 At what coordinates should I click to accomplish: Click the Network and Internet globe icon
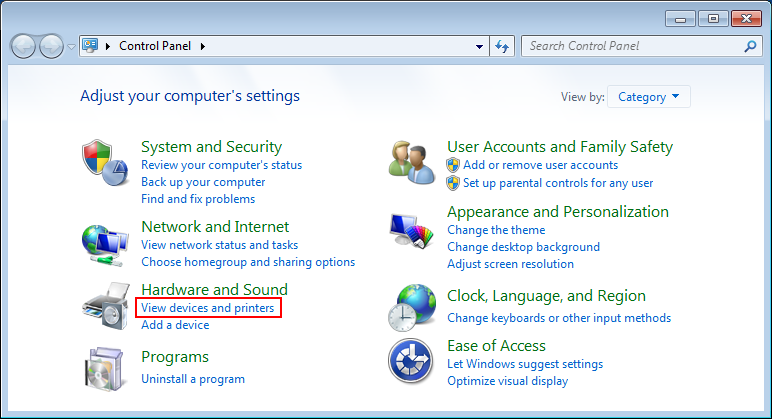[103, 243]
